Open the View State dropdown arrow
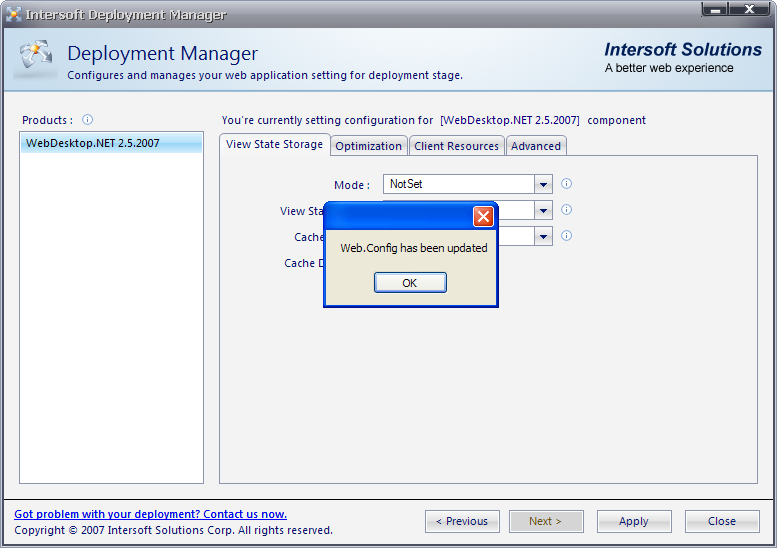This screenshot has width=778, height=549. coord(543,211)
